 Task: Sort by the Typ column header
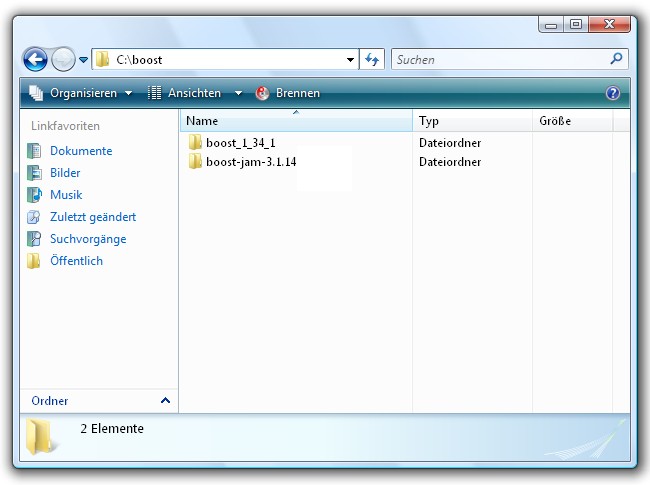[473, 121]
